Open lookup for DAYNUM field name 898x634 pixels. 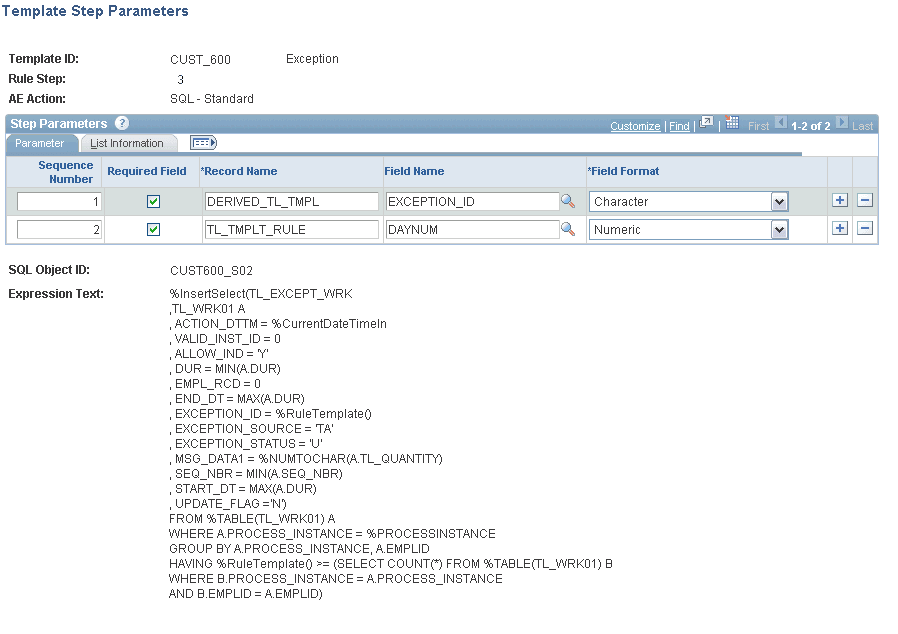tap(568, 229)
